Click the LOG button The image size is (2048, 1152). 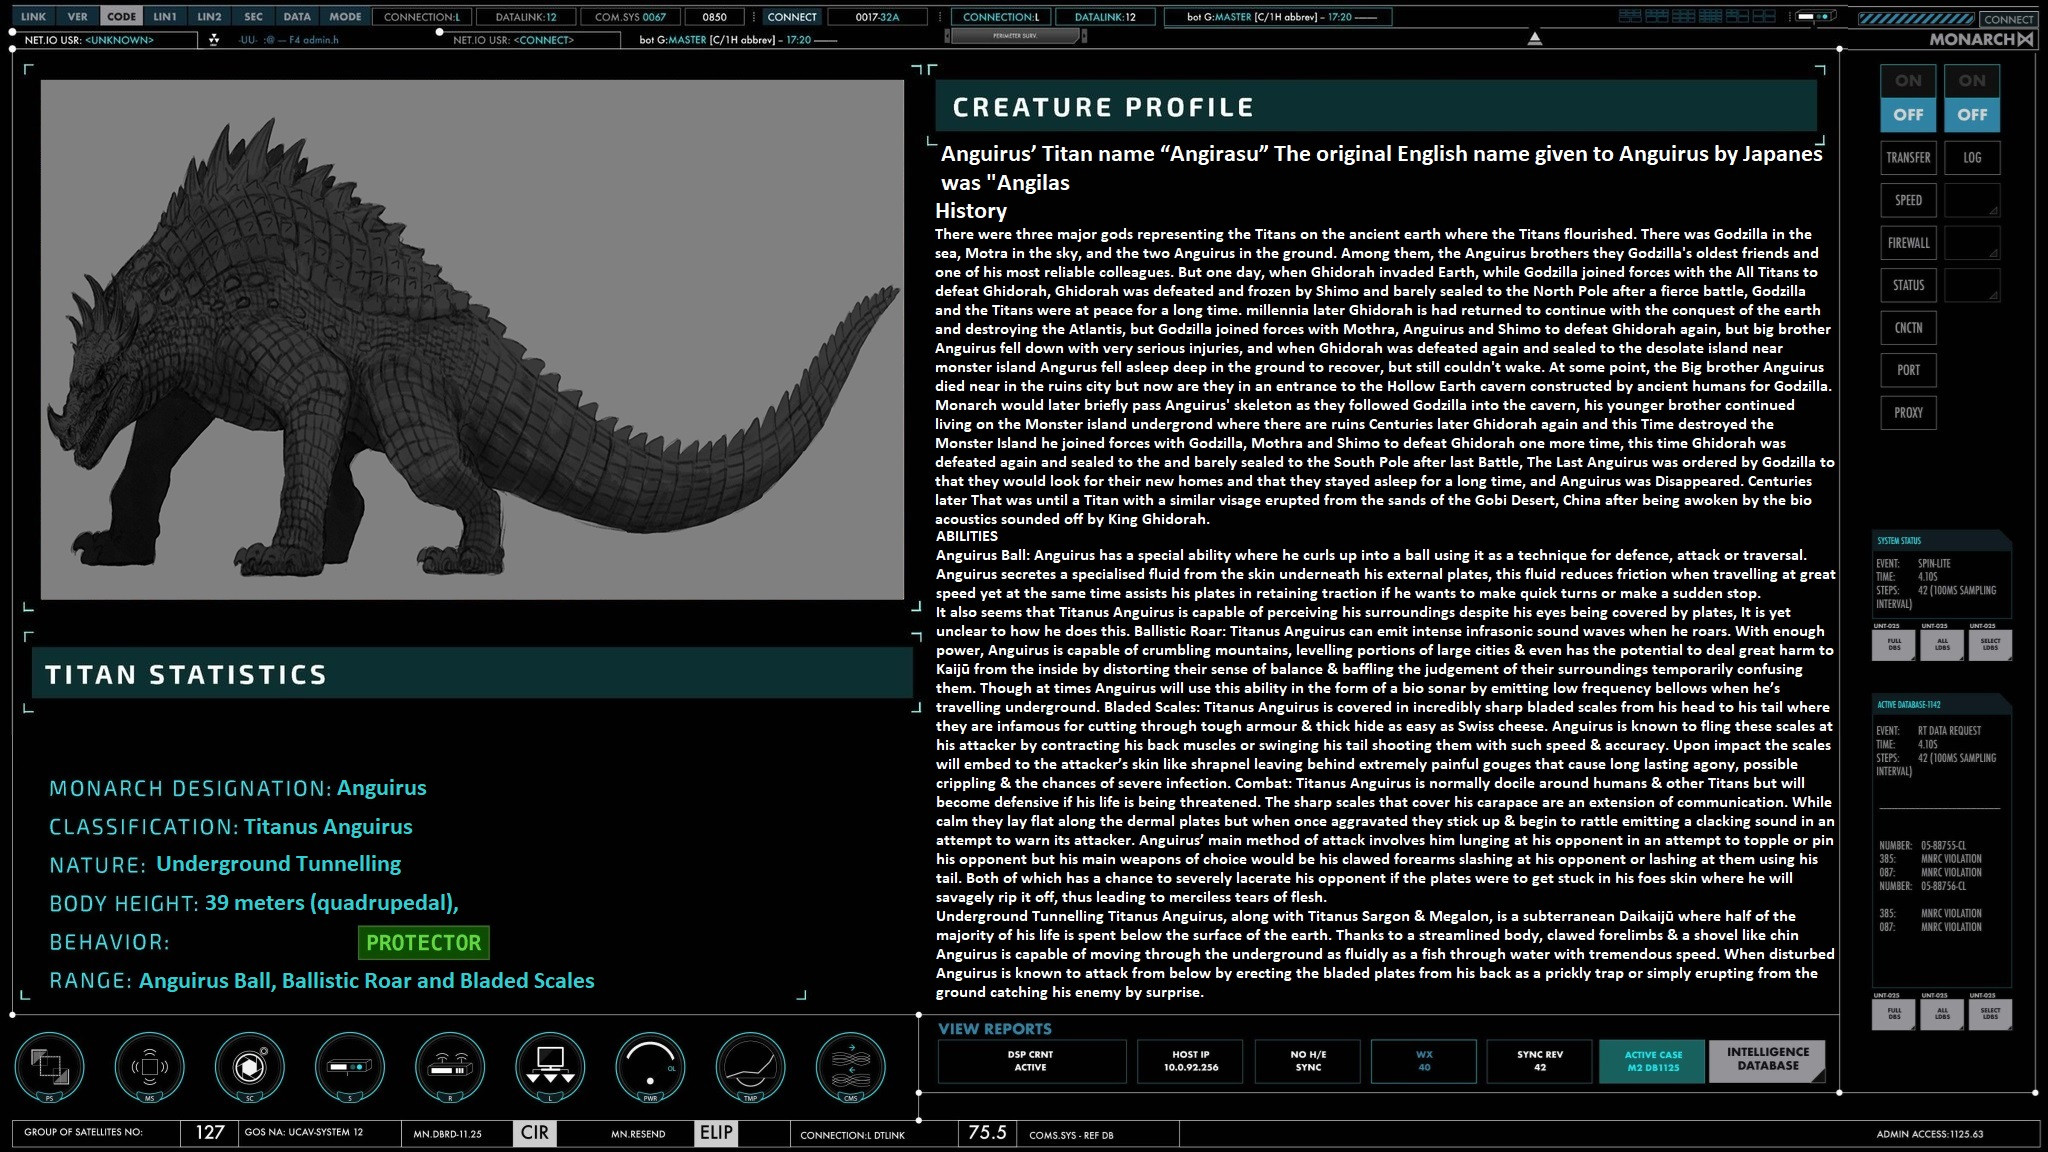click(1972, 158)
